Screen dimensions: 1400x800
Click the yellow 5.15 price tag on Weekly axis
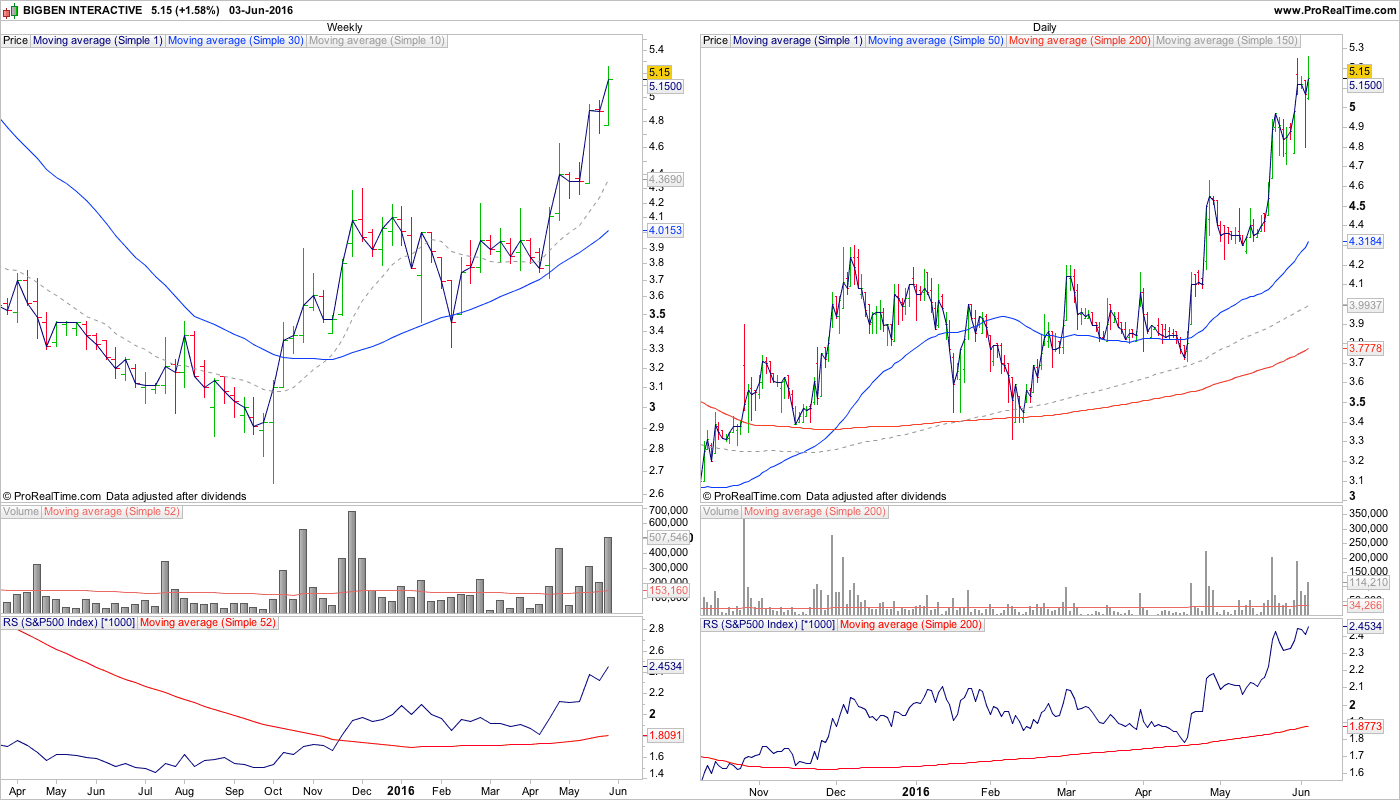tap(659, 72)
